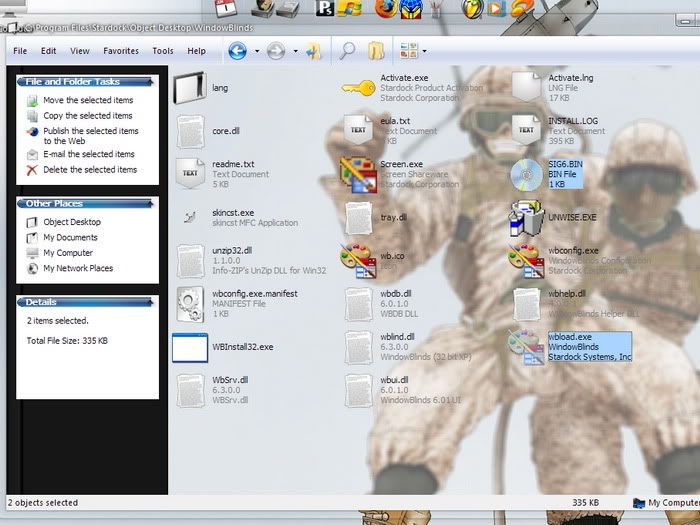Select the SIG6.BIN disc icon
Screen dimensions: 700x525
(526, 175)
